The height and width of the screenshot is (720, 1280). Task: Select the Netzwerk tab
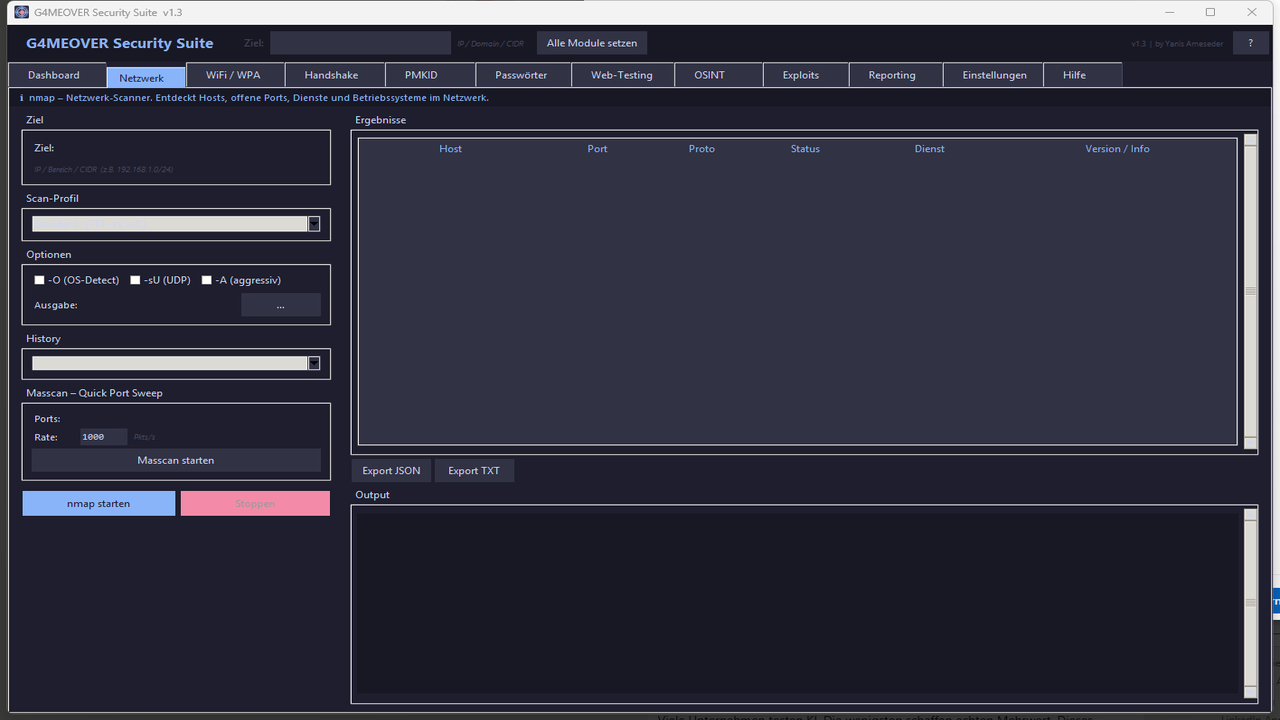click(x=146, y=77)
